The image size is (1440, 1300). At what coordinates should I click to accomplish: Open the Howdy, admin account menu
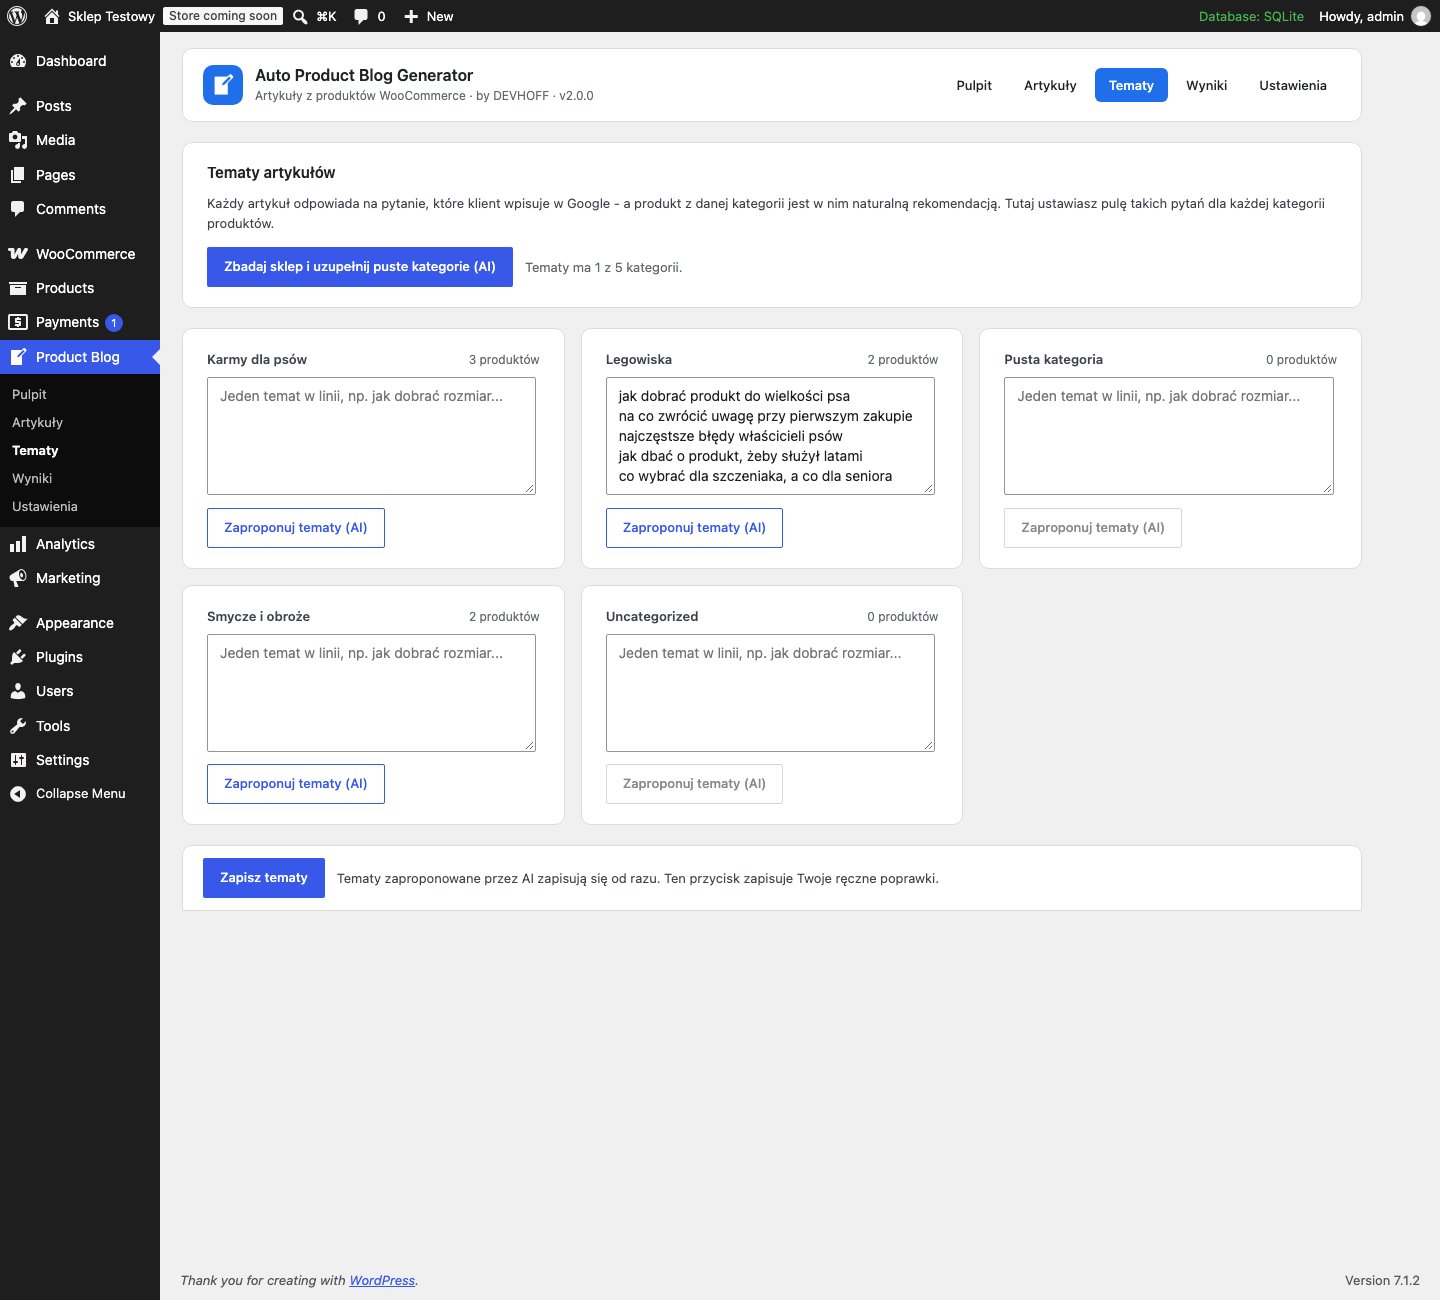click(x=1374, y=16)
